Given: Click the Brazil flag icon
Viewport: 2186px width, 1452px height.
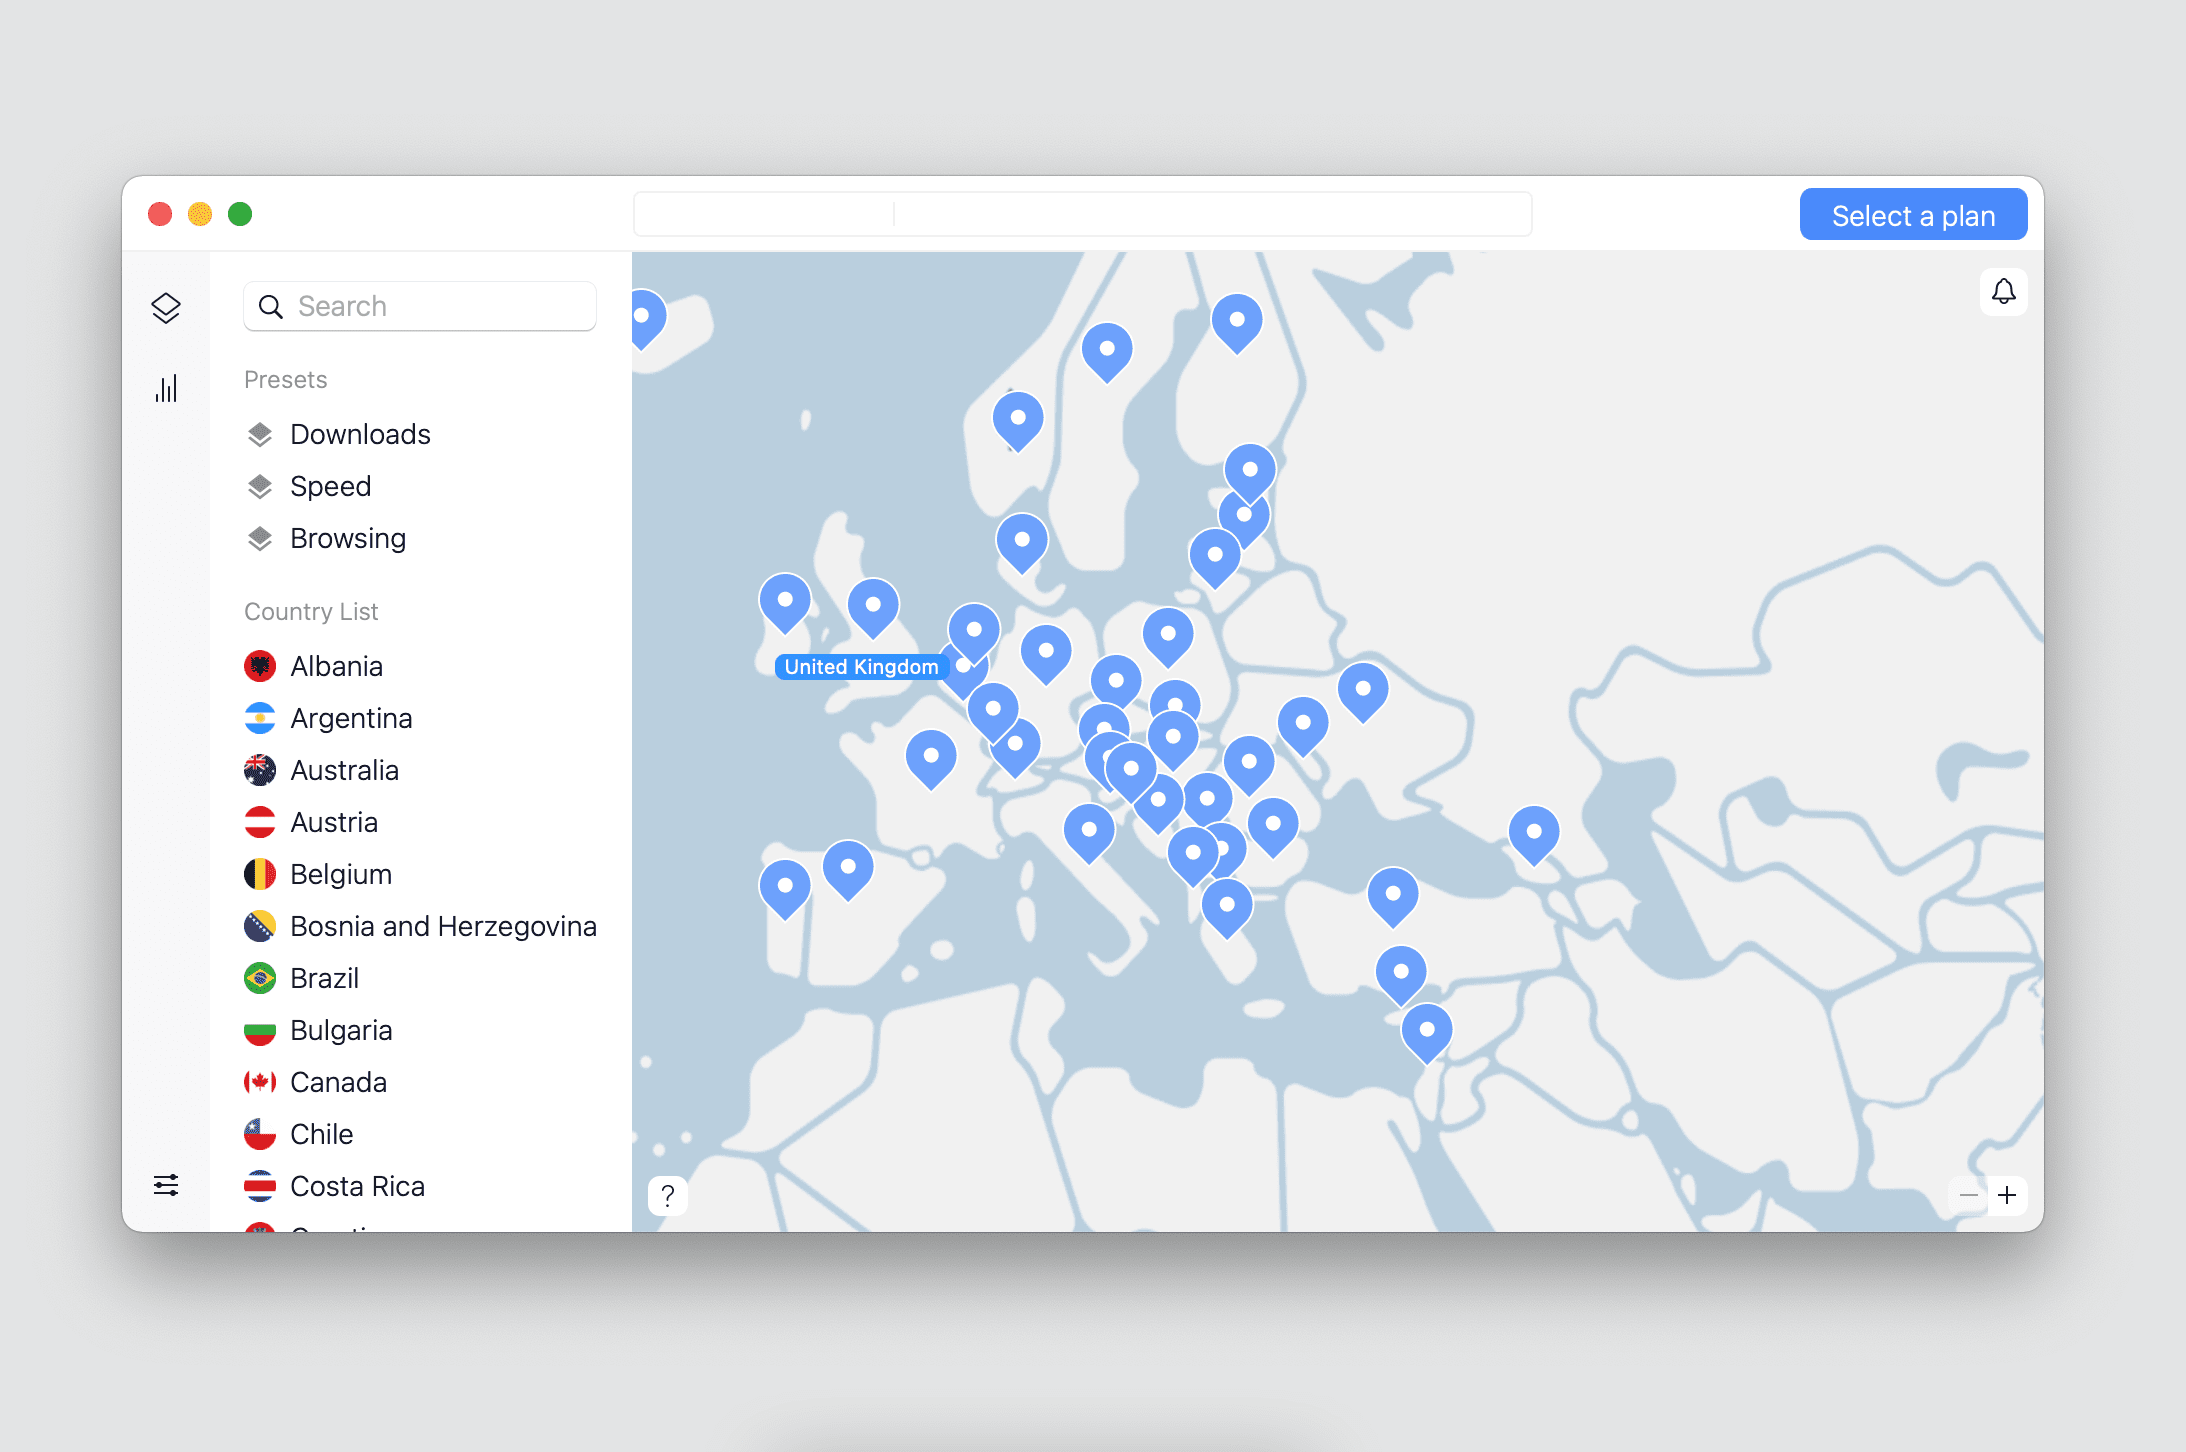Looking at the screenshot, I should pyautogui.click(x=260, y=978).
